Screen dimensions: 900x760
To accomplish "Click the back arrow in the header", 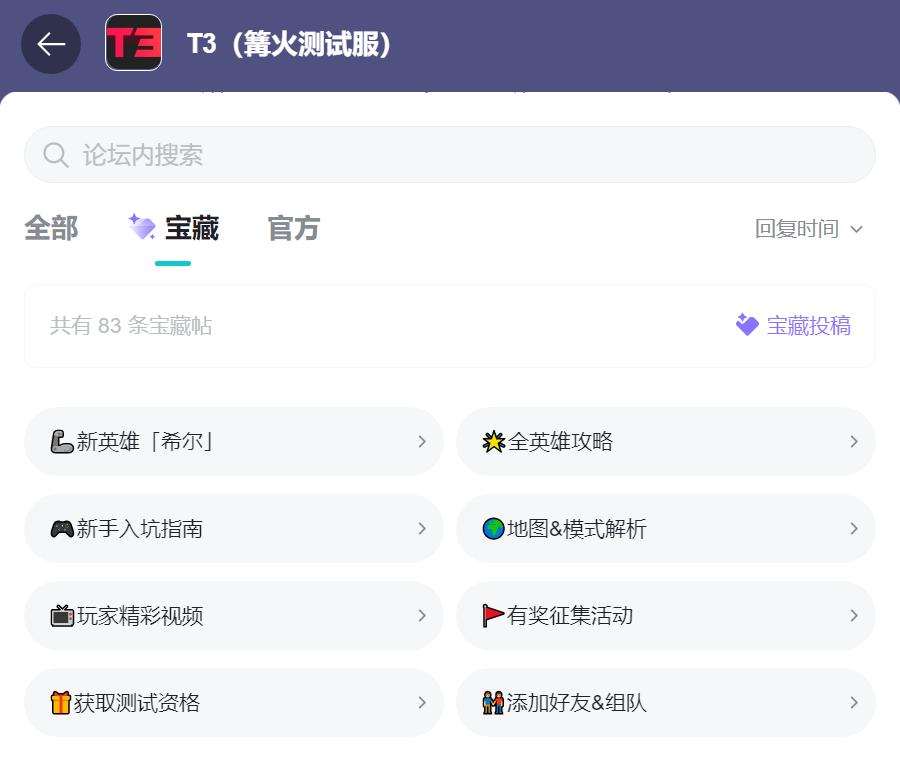I will point(51,44).
